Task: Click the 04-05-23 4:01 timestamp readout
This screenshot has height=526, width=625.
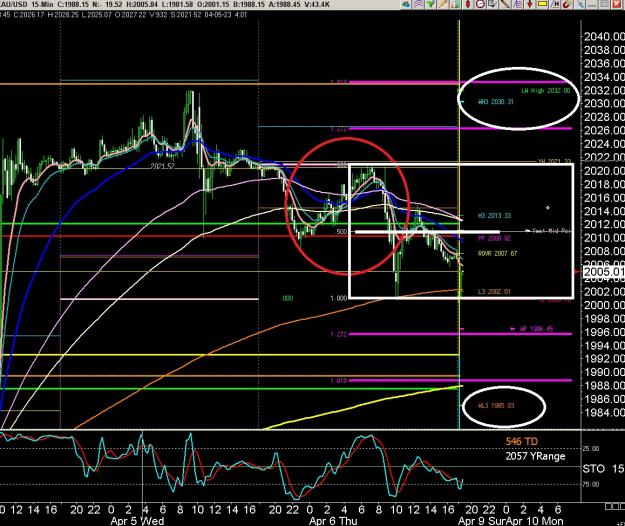Action: coord(225,15)
